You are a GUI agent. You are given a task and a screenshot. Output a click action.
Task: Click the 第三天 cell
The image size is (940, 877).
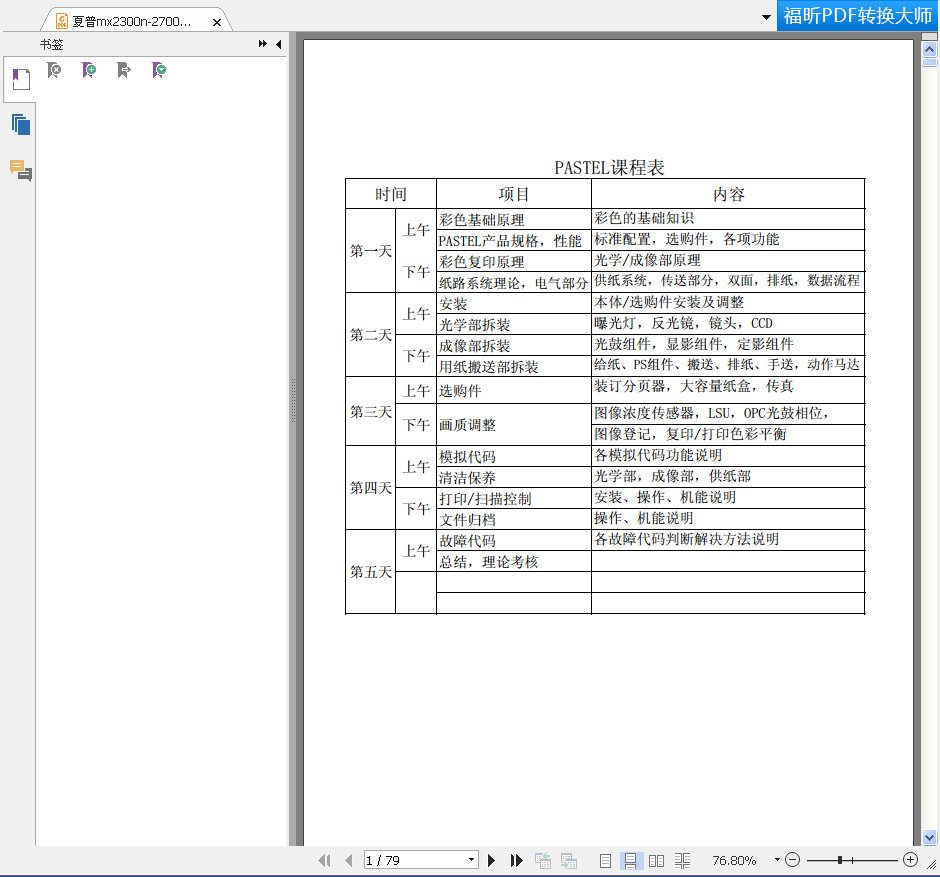tap(371, 412)
